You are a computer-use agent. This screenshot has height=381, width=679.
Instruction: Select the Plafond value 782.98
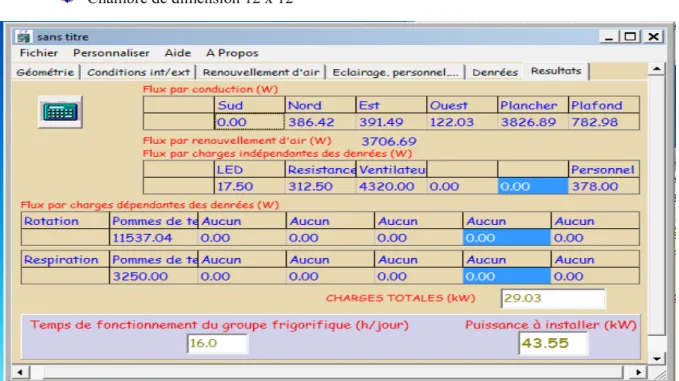click(604, 122)
